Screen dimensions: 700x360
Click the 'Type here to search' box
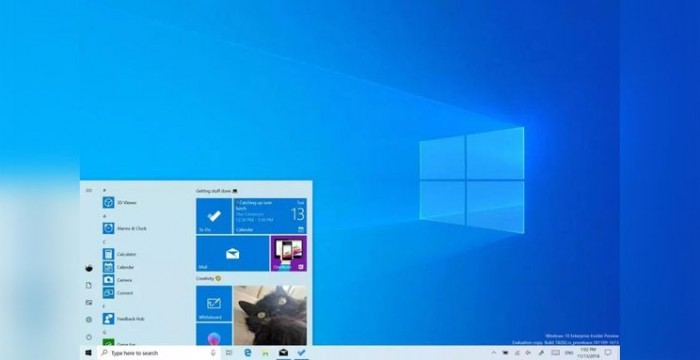pos(159,353)
